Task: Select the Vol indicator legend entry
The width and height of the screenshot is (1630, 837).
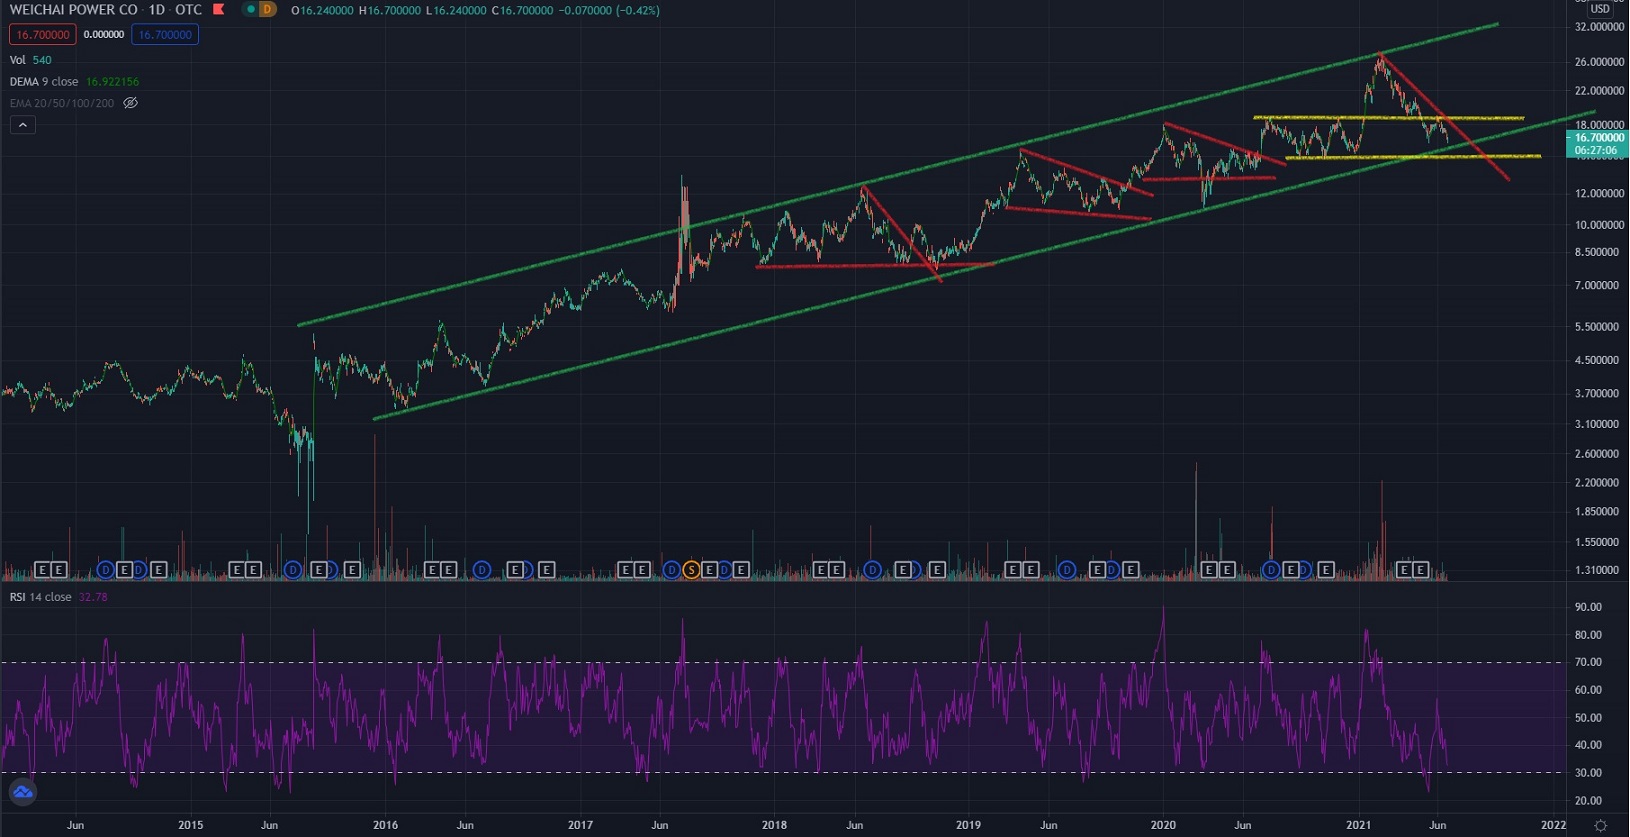Action: [18, 60]
